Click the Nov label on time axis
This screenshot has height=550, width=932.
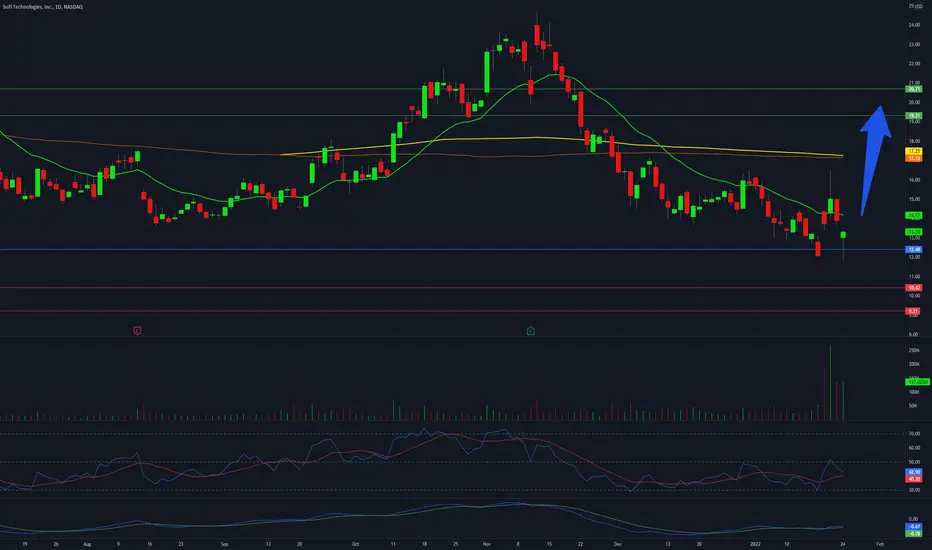click(x=486, y=544)
